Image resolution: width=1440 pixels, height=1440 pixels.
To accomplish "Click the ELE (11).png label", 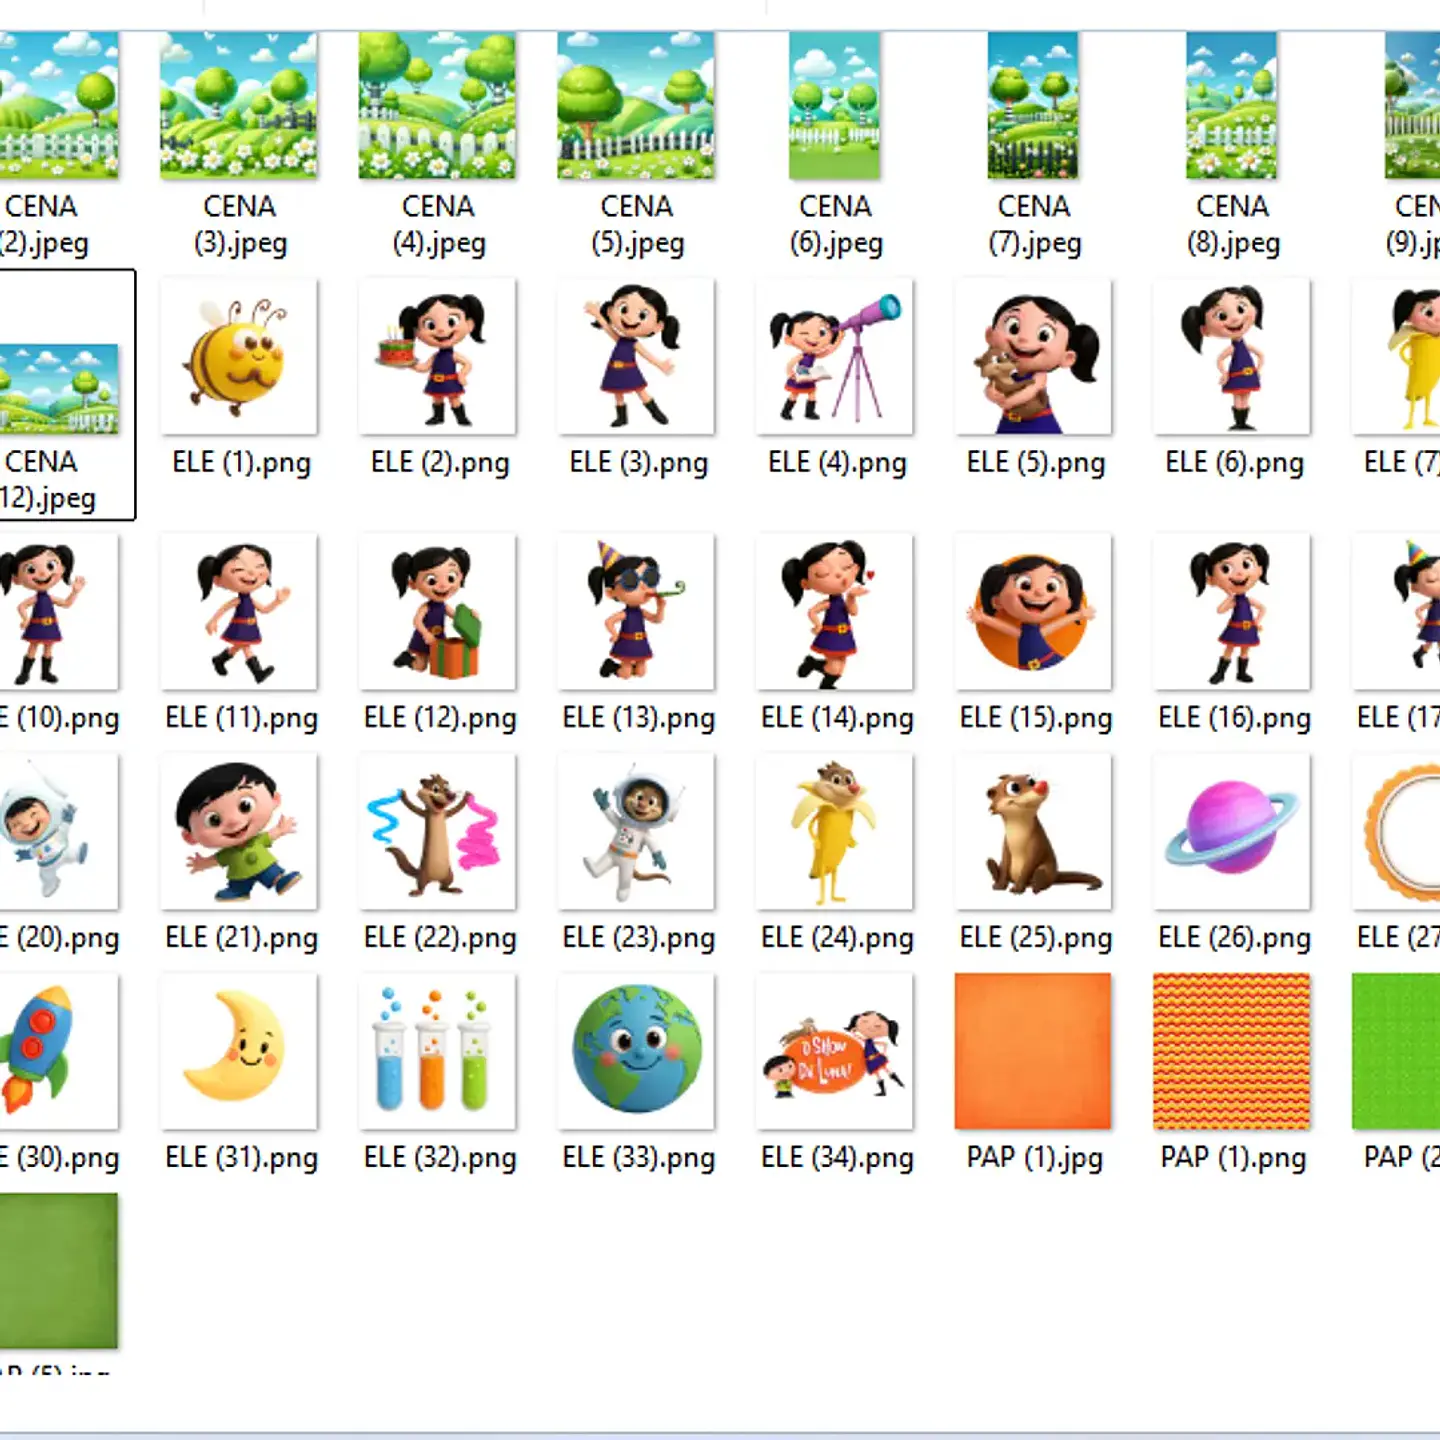I will pos(241,718).
